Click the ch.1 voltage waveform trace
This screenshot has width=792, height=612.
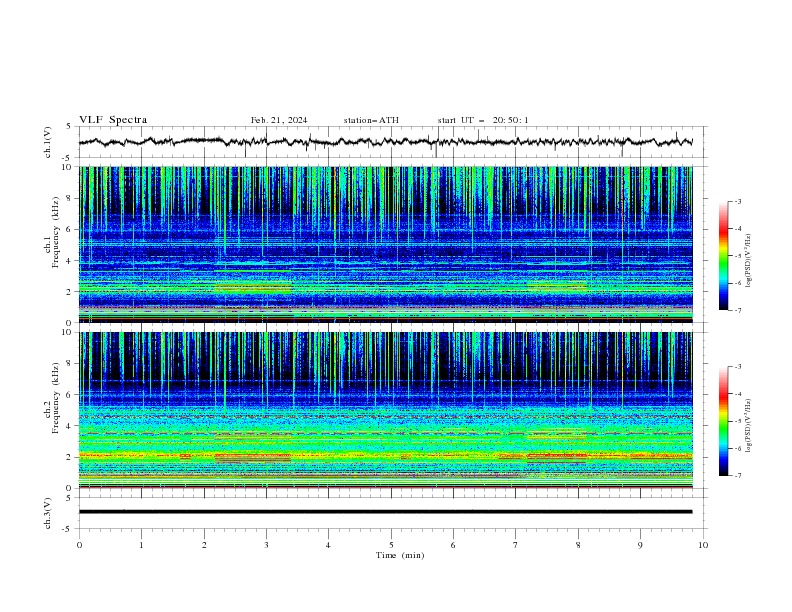385,142
